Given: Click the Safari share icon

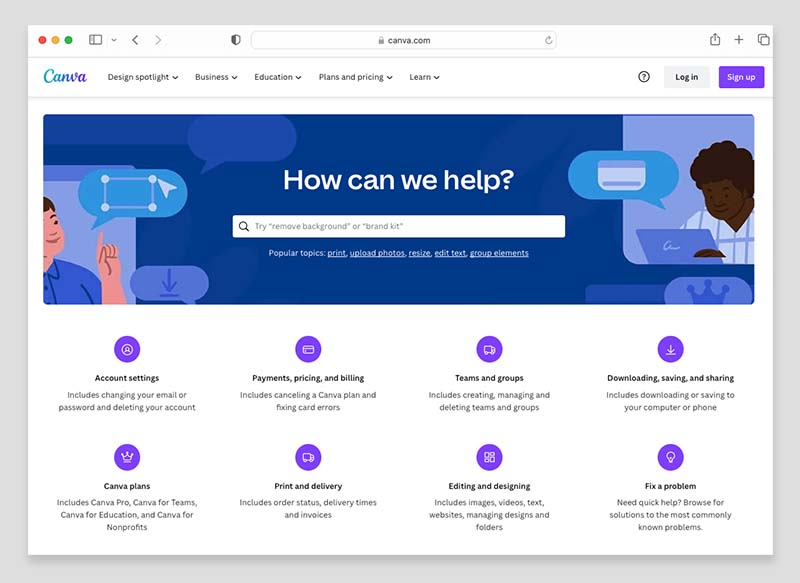Looking at the screenshot, I should pos(715,40).
